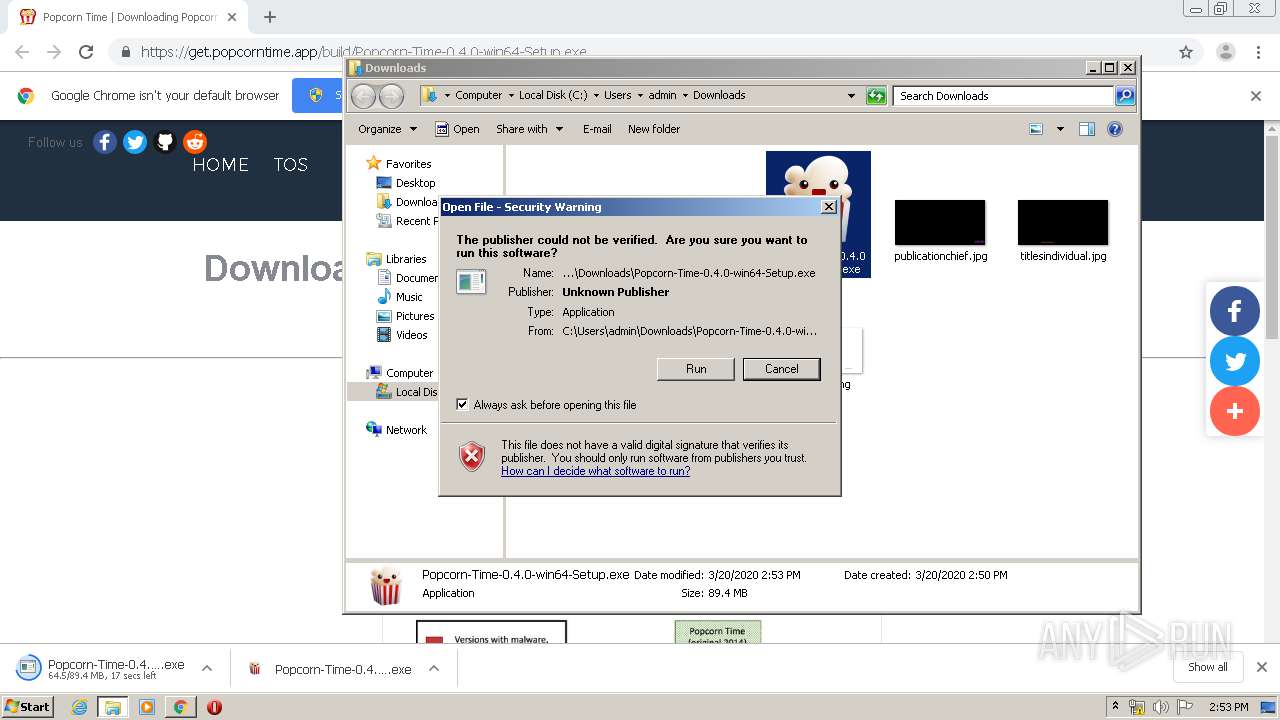Select the titlesindividual.jpg file
1280x720 pixels.
click(x=1063, y=230)
